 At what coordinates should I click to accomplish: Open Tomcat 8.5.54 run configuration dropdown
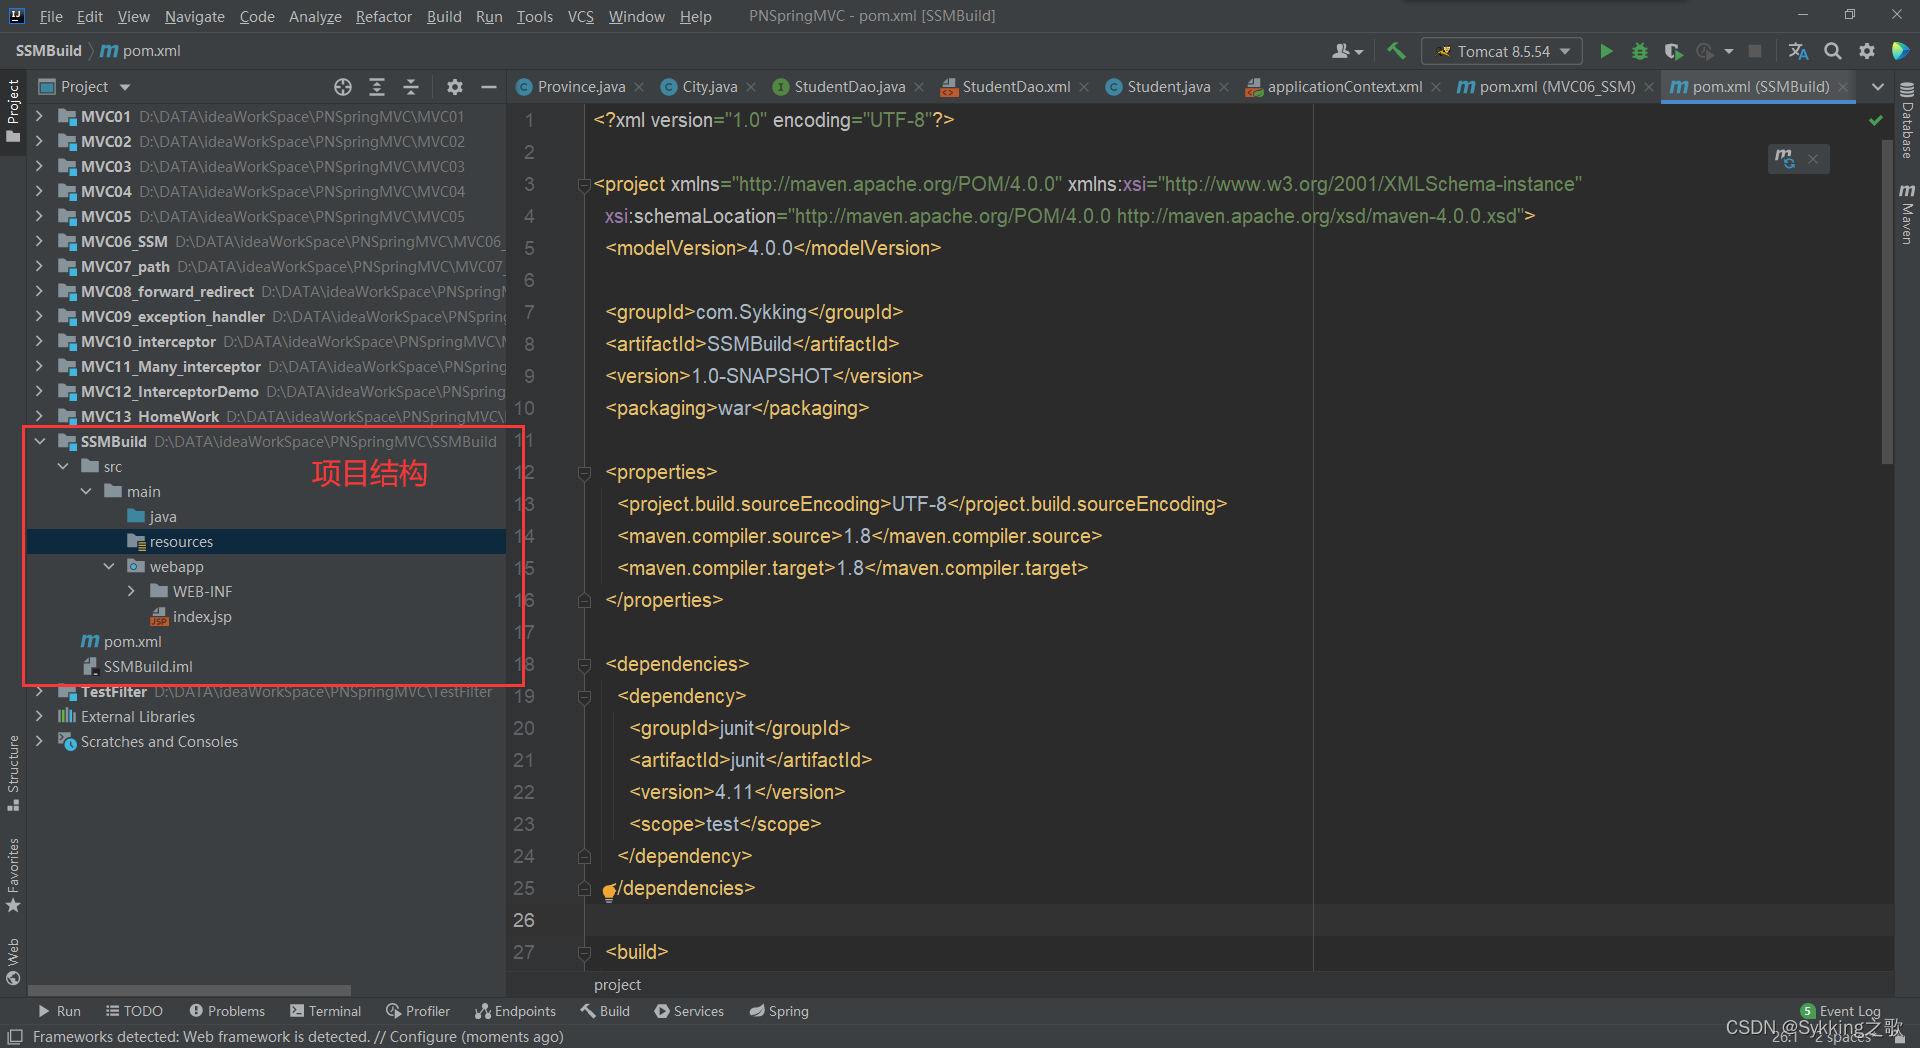(1502, 51)
